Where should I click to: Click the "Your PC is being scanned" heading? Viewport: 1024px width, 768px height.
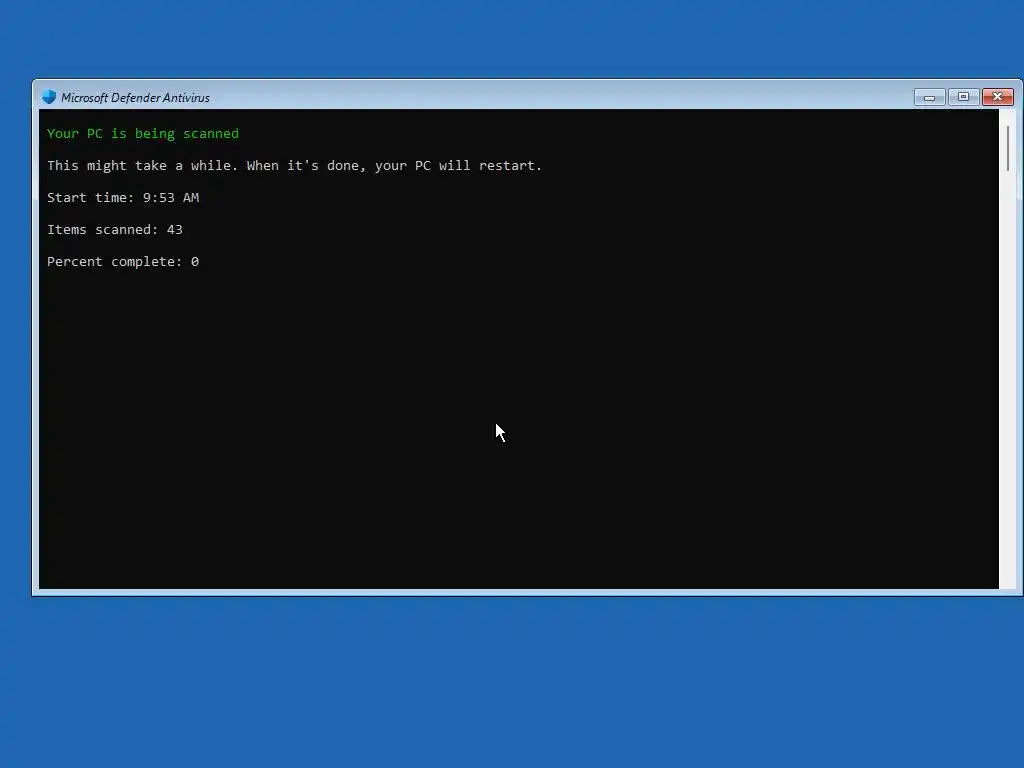[143, 133]
